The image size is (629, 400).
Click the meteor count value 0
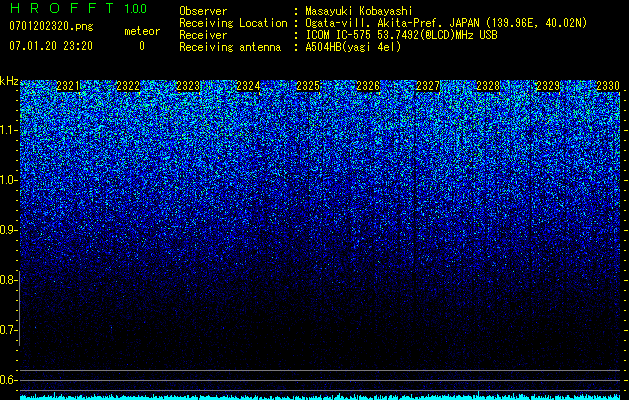(x=142, y=46)
